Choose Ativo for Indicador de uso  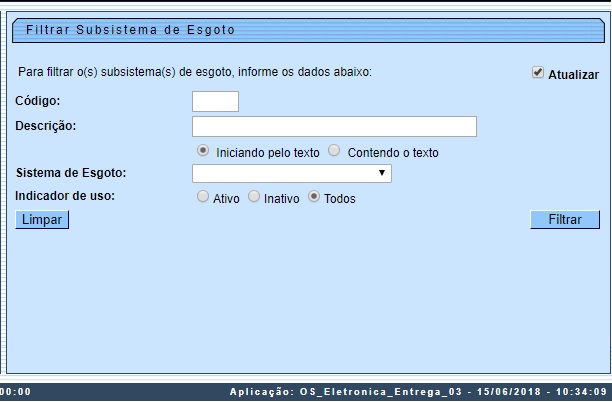point(203,197)
